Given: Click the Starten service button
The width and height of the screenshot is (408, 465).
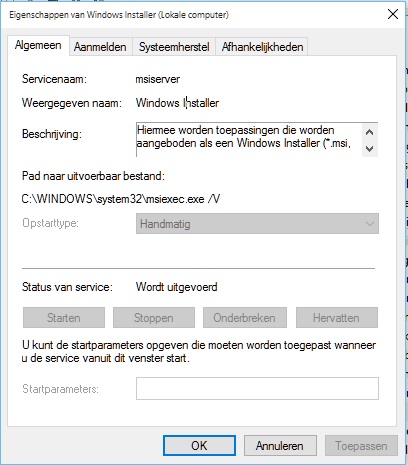Looking at the screenshot, I should 64,318.
